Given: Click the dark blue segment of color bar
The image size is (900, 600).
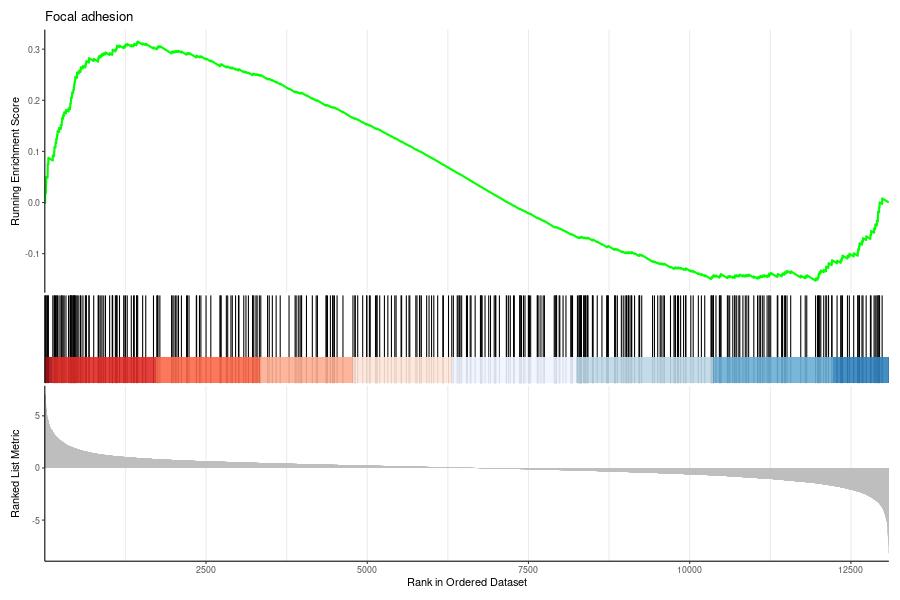Looking at the screenshot, I should (x=860, y=370).
